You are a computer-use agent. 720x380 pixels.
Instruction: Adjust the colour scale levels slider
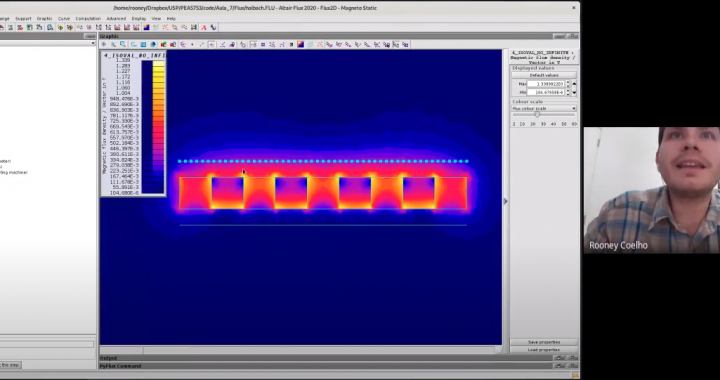537,114
